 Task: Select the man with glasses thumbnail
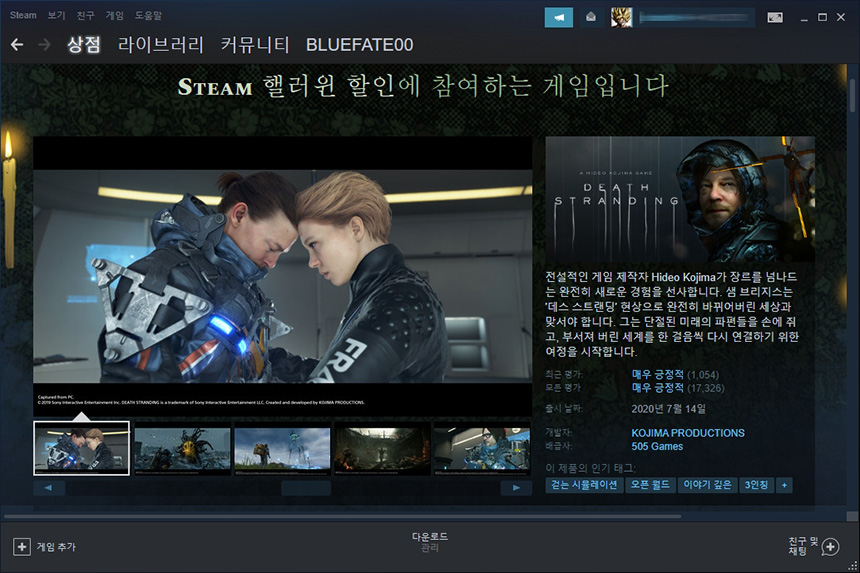(482, 448)
